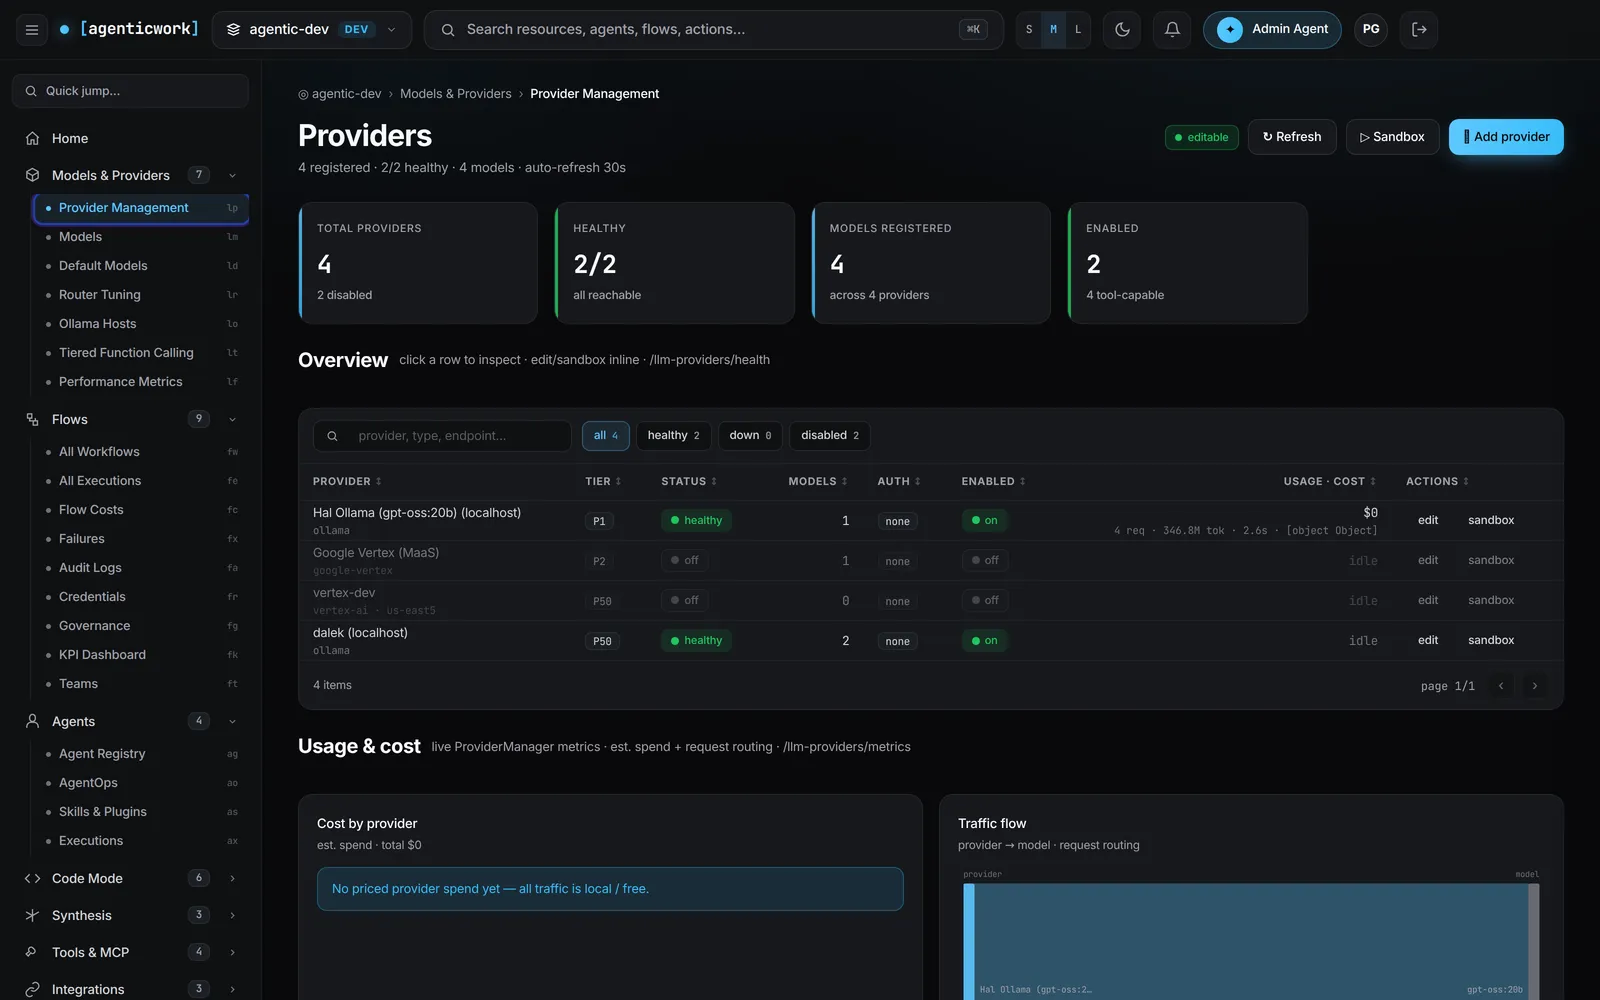Select the L density size option
This screenshot has width=1600, height=1000.
1078,30
